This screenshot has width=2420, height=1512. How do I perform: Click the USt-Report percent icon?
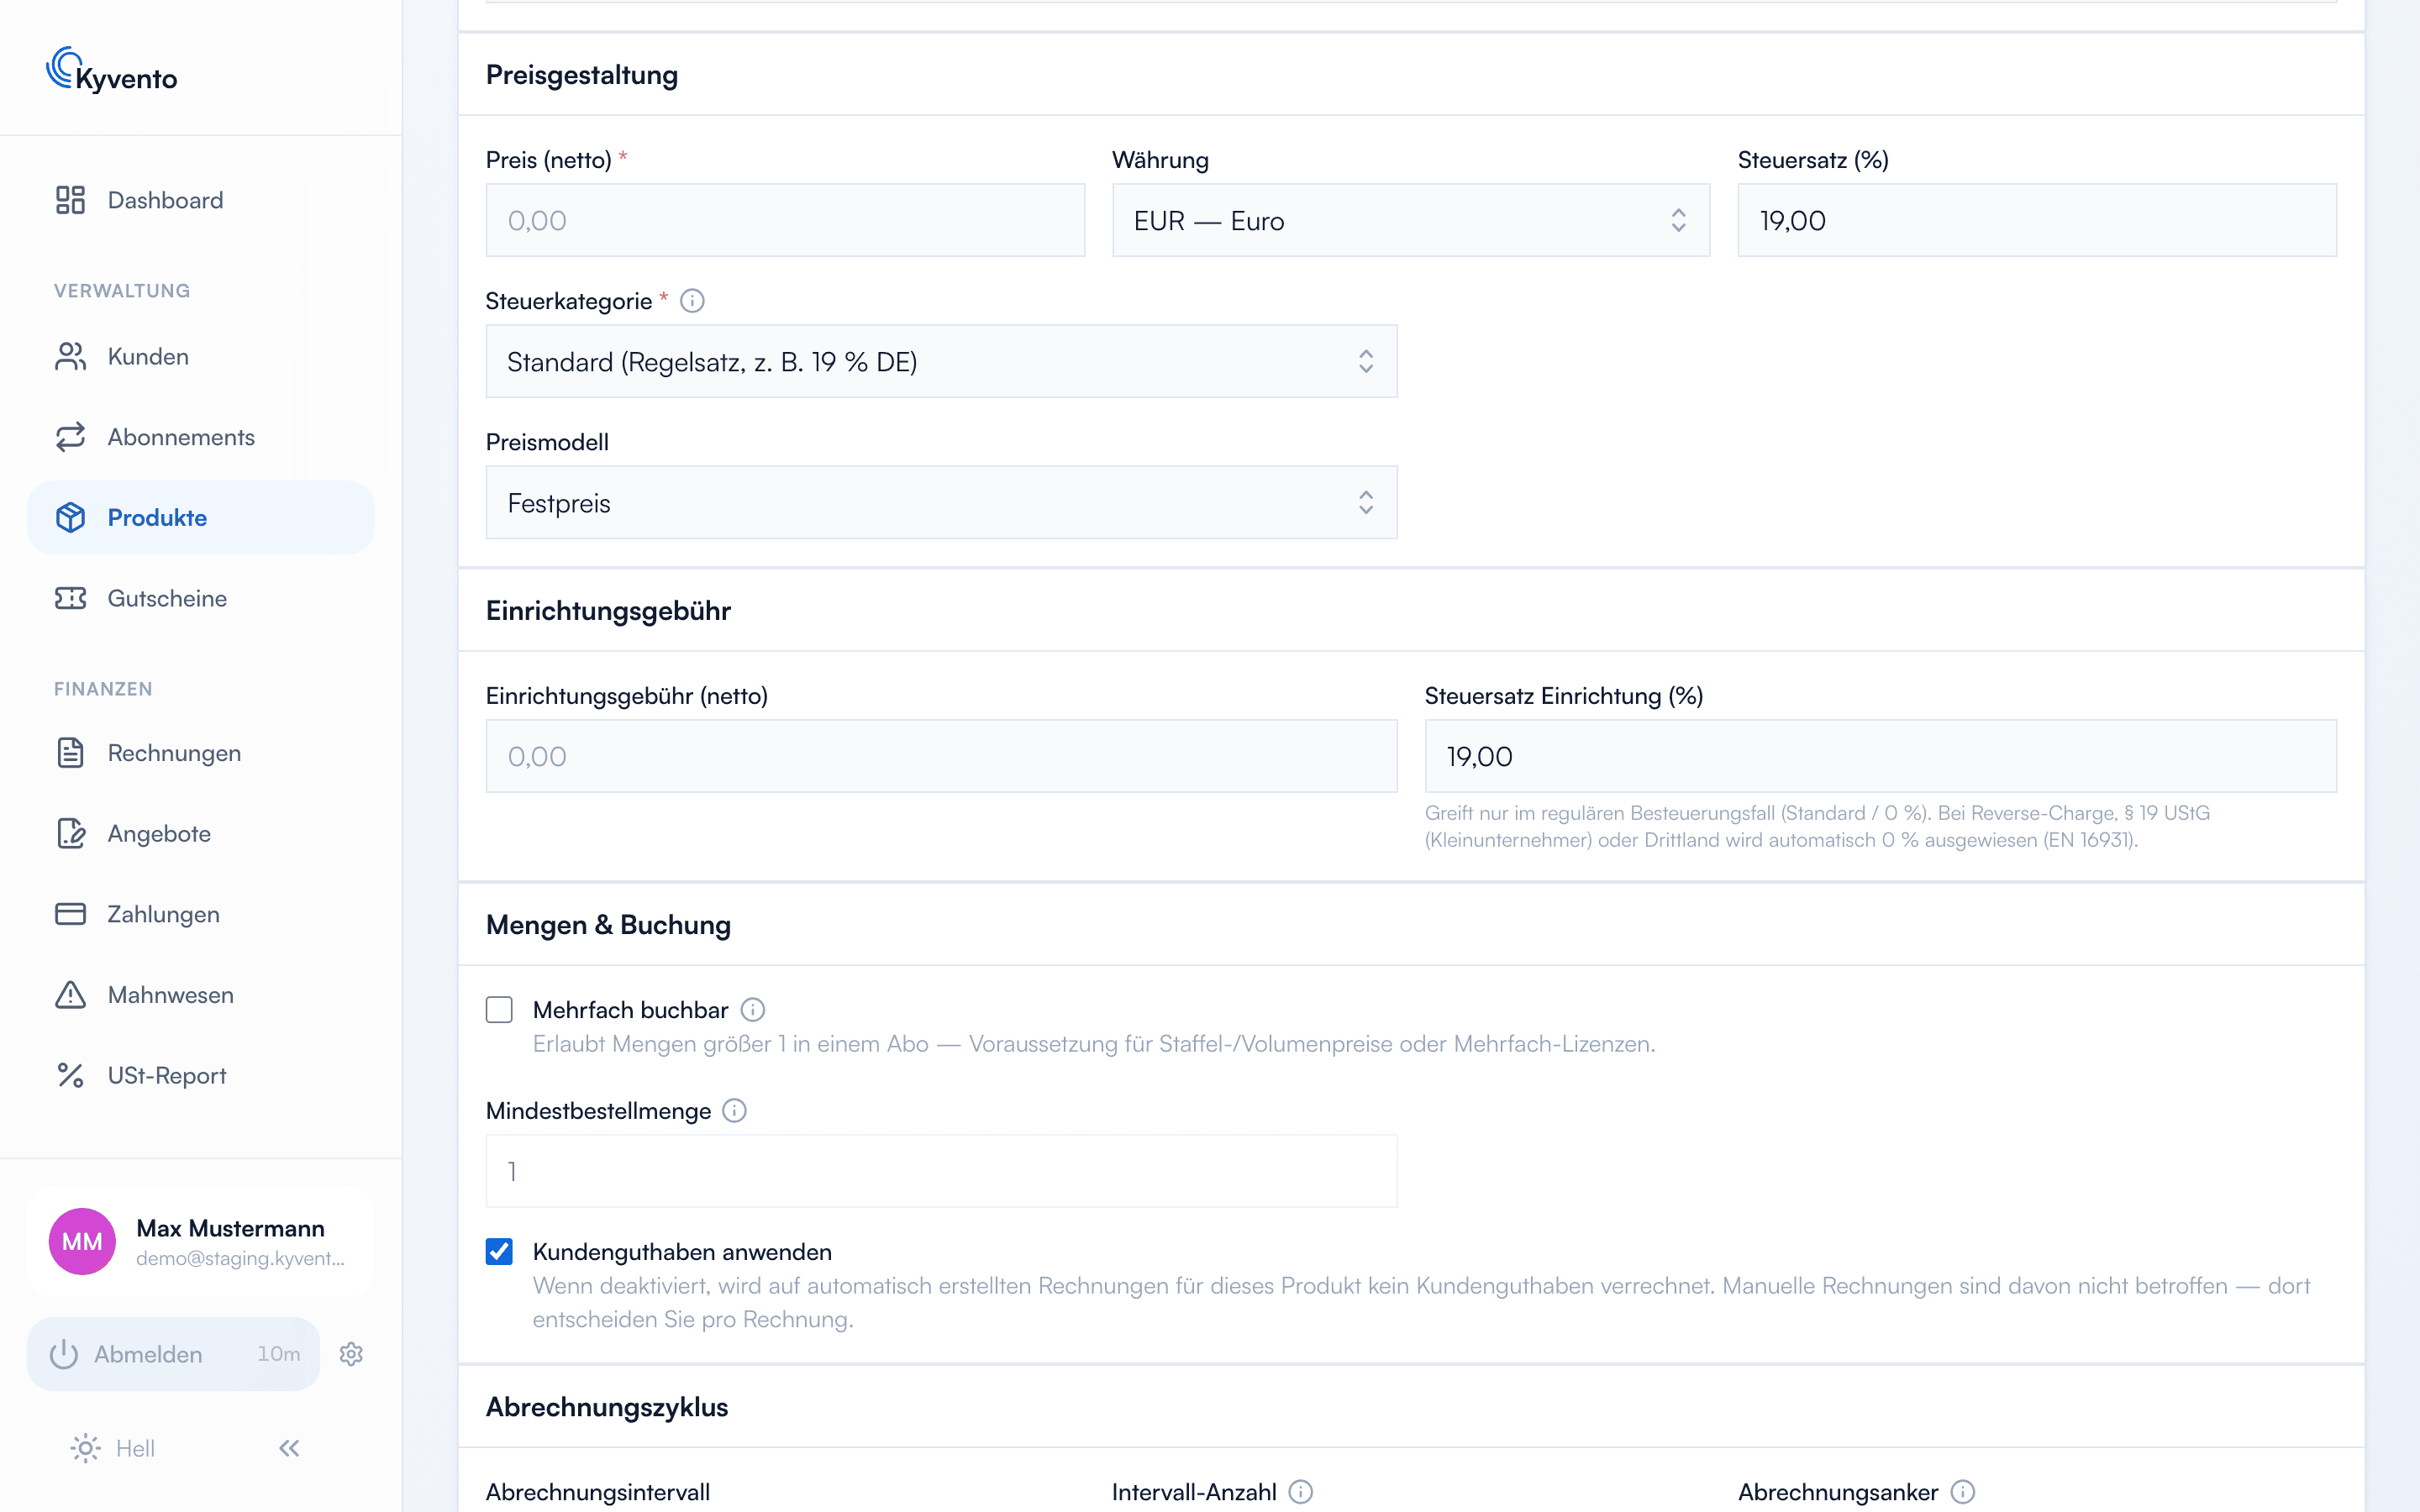coord(70,1075)
